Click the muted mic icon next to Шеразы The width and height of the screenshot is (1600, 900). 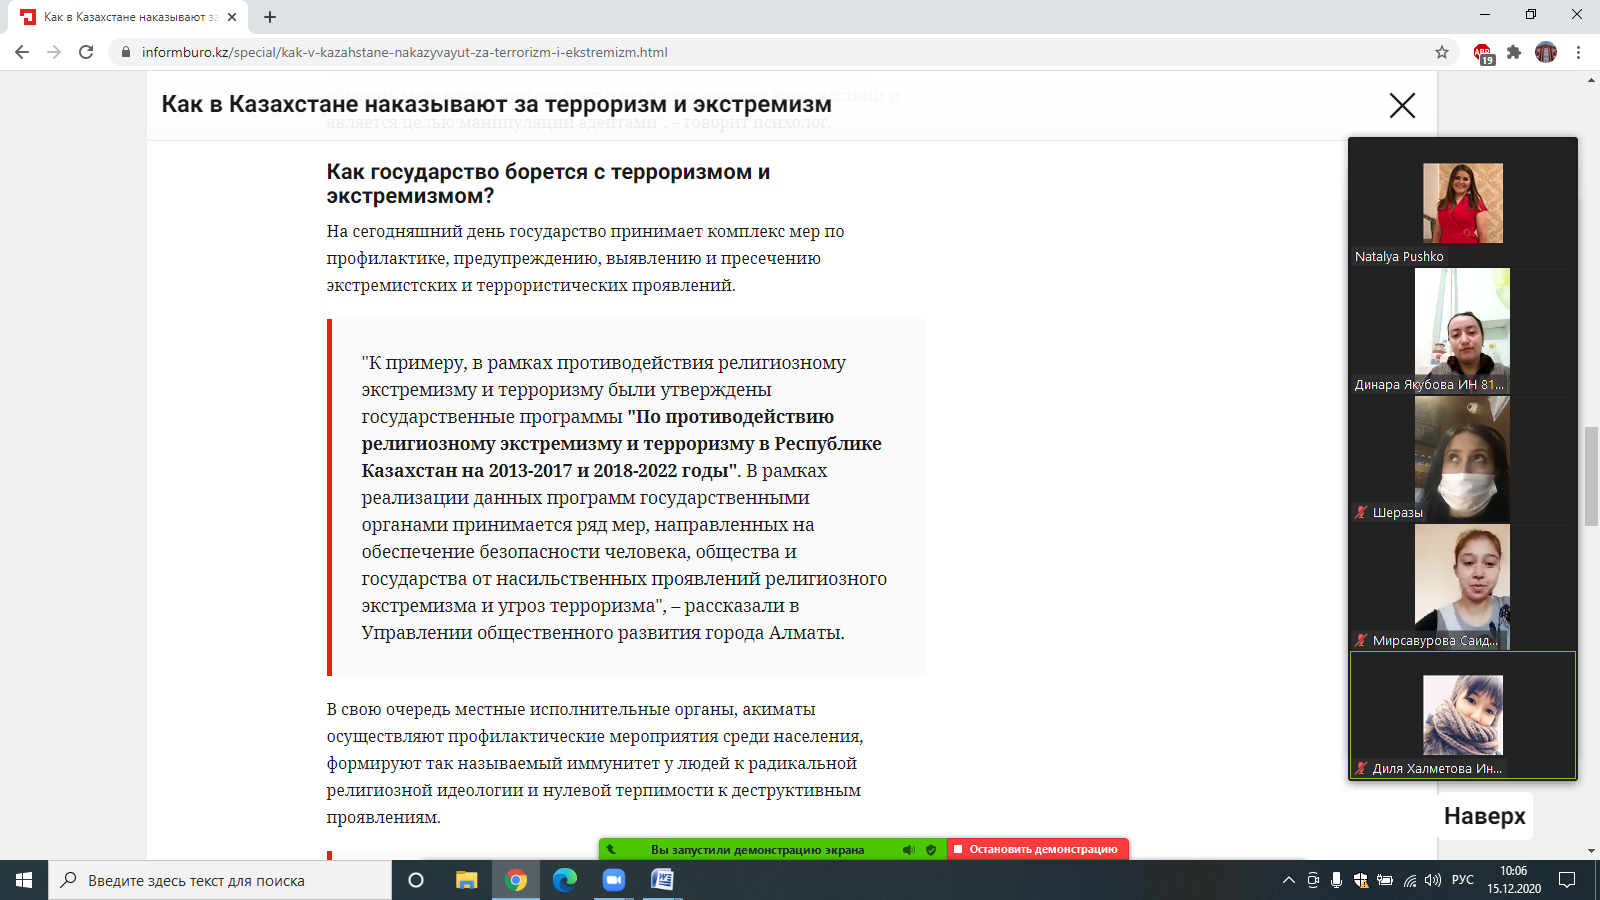pyautogui.click(x=1361, y=512)
